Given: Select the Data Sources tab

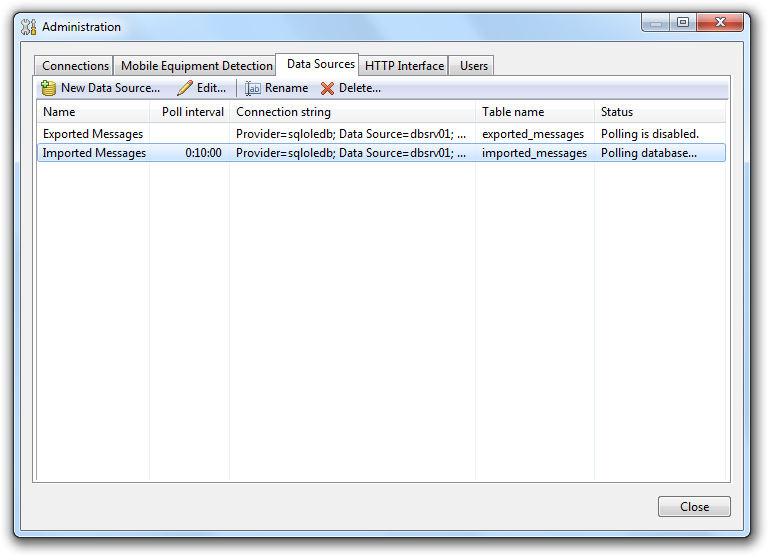Looking at the screenshot, I should point(320,64).
